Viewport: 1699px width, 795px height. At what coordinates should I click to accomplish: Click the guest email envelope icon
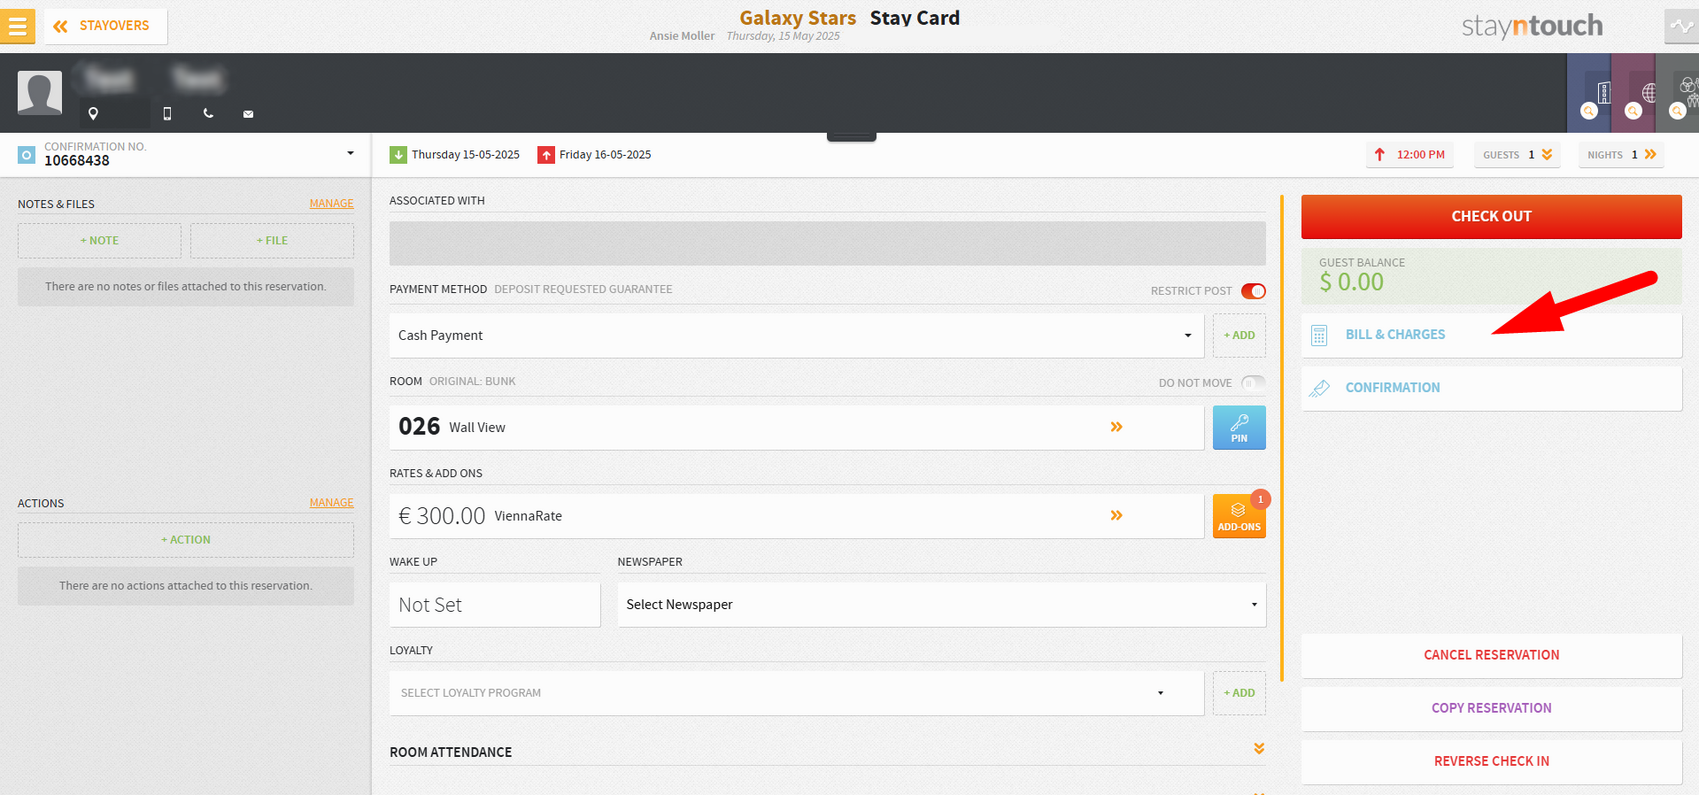pyautogui.click(x=248, y=114)
